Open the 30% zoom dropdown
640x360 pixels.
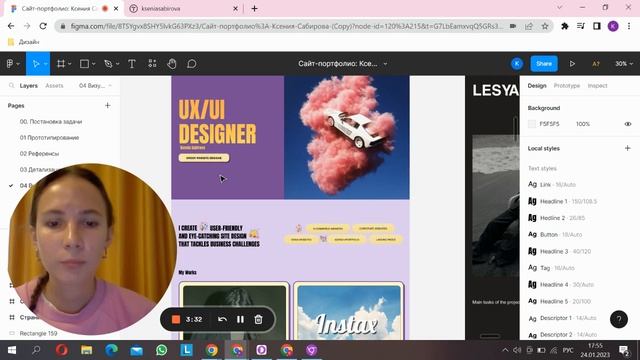[624, 64]
